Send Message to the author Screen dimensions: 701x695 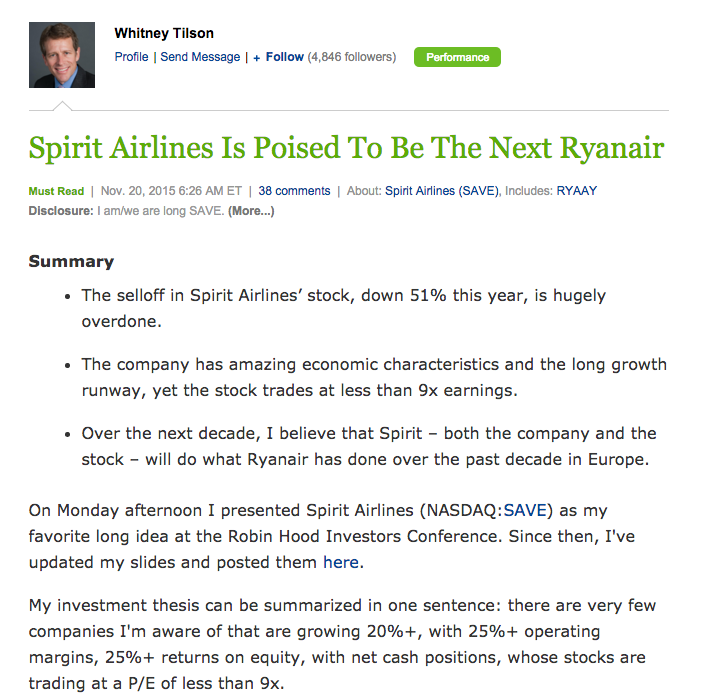point(200,57)
